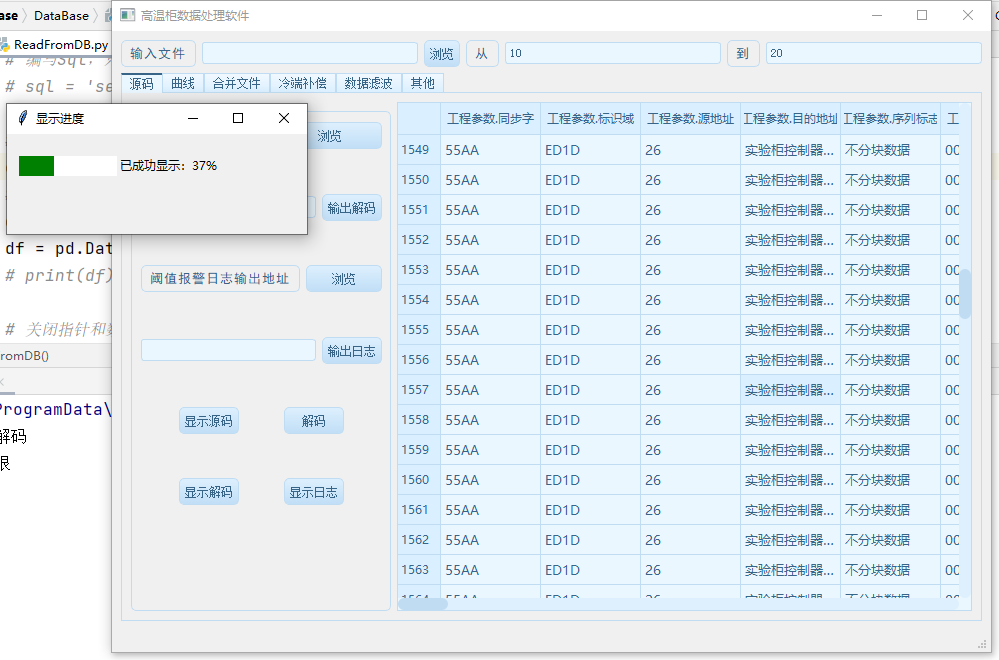Click the file icon beside ReadFromDB.py tab
The height and width of the screenshot is (660, 999).
point(8,45)
